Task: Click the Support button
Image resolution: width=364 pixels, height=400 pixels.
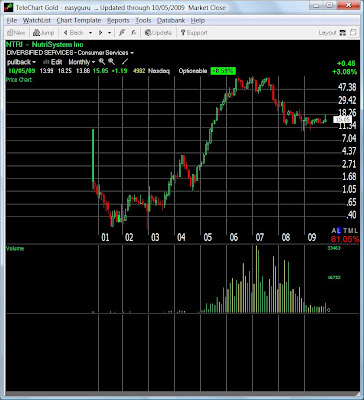Action: (x=194, y=33)
